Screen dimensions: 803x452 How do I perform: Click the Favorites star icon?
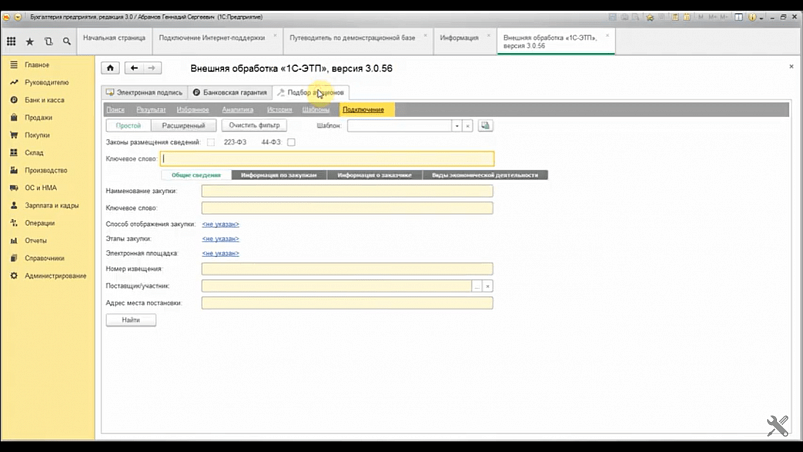(x=29, y=41)
